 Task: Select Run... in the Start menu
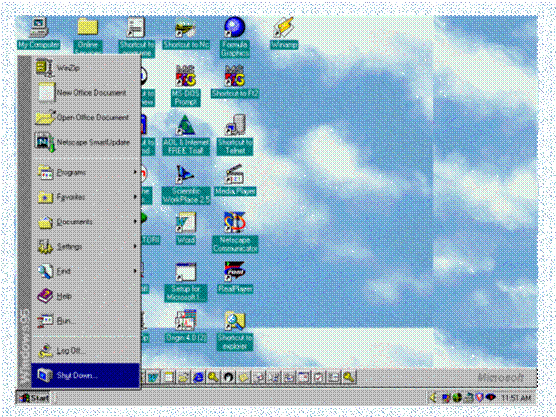[x=86, y=321]
